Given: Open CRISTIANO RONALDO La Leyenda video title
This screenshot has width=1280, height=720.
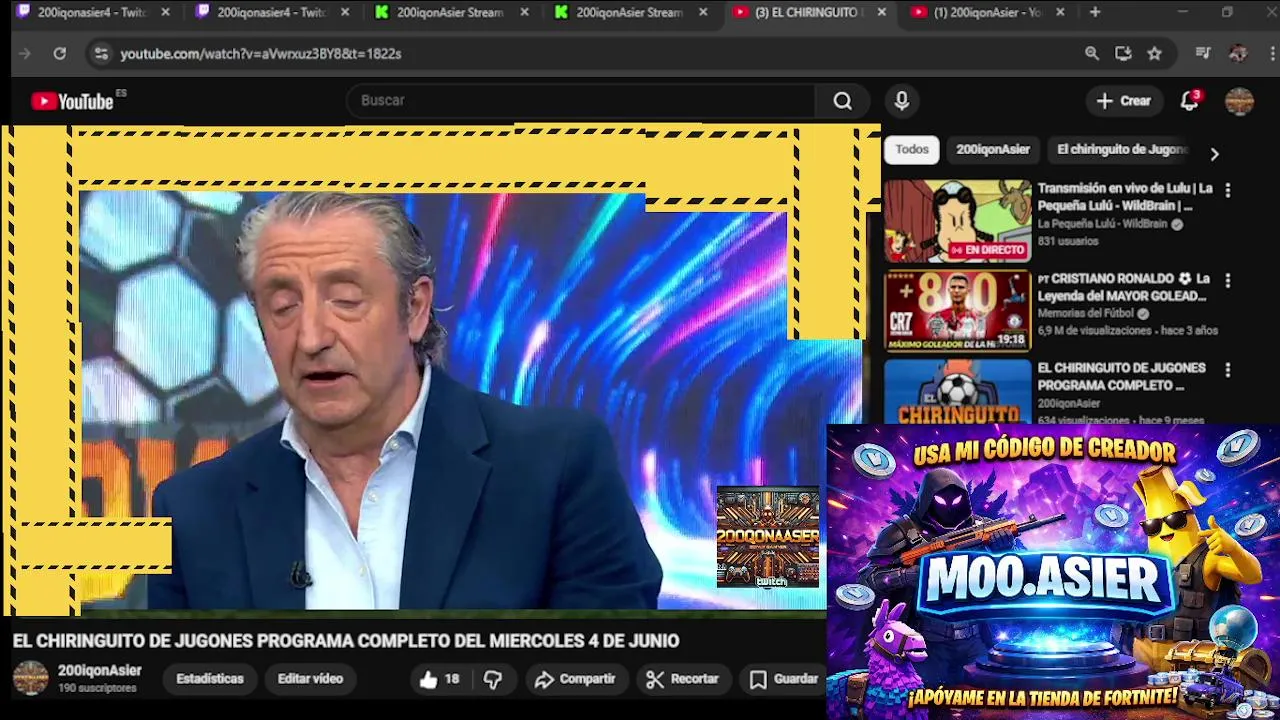Looking at the screenshot, I should [1124, 287].
